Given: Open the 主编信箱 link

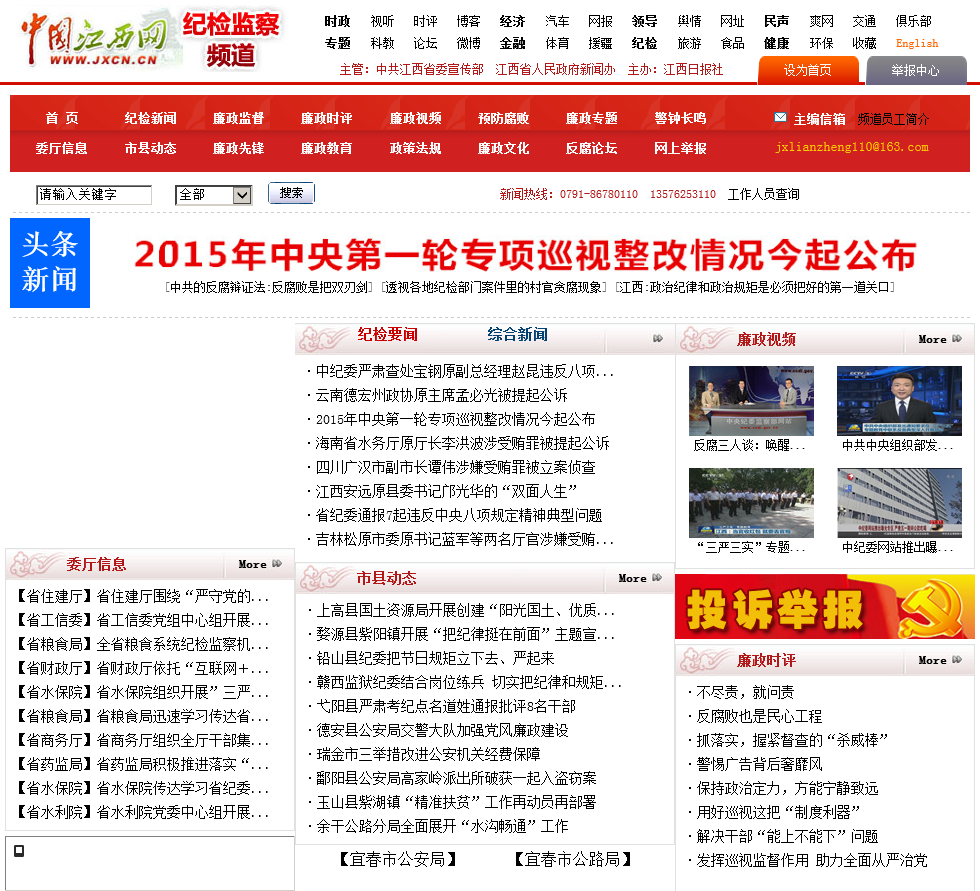Looking at the screenshot, I should click(x=819, y=119).
